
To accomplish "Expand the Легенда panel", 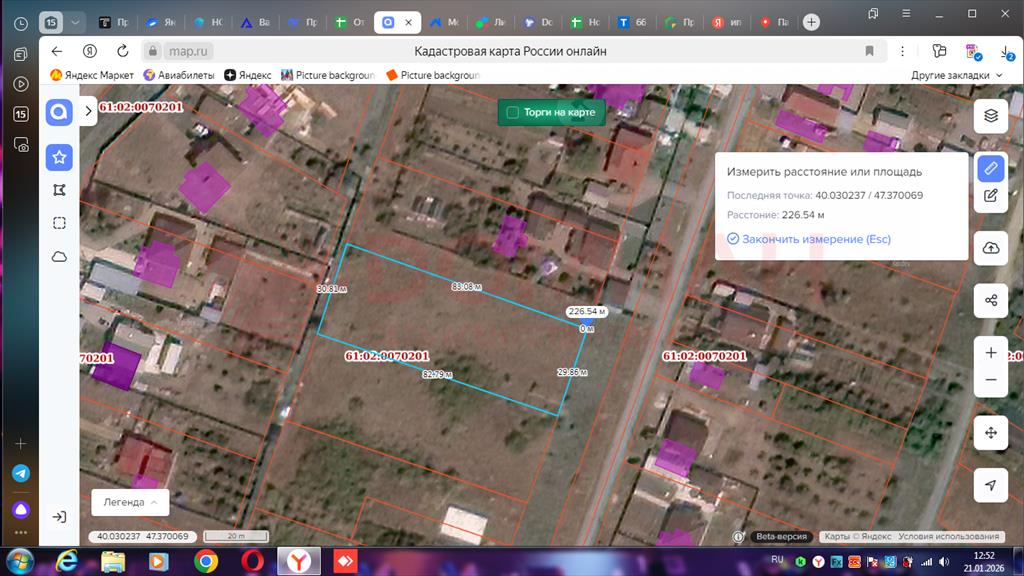I will tap(130, 502).
